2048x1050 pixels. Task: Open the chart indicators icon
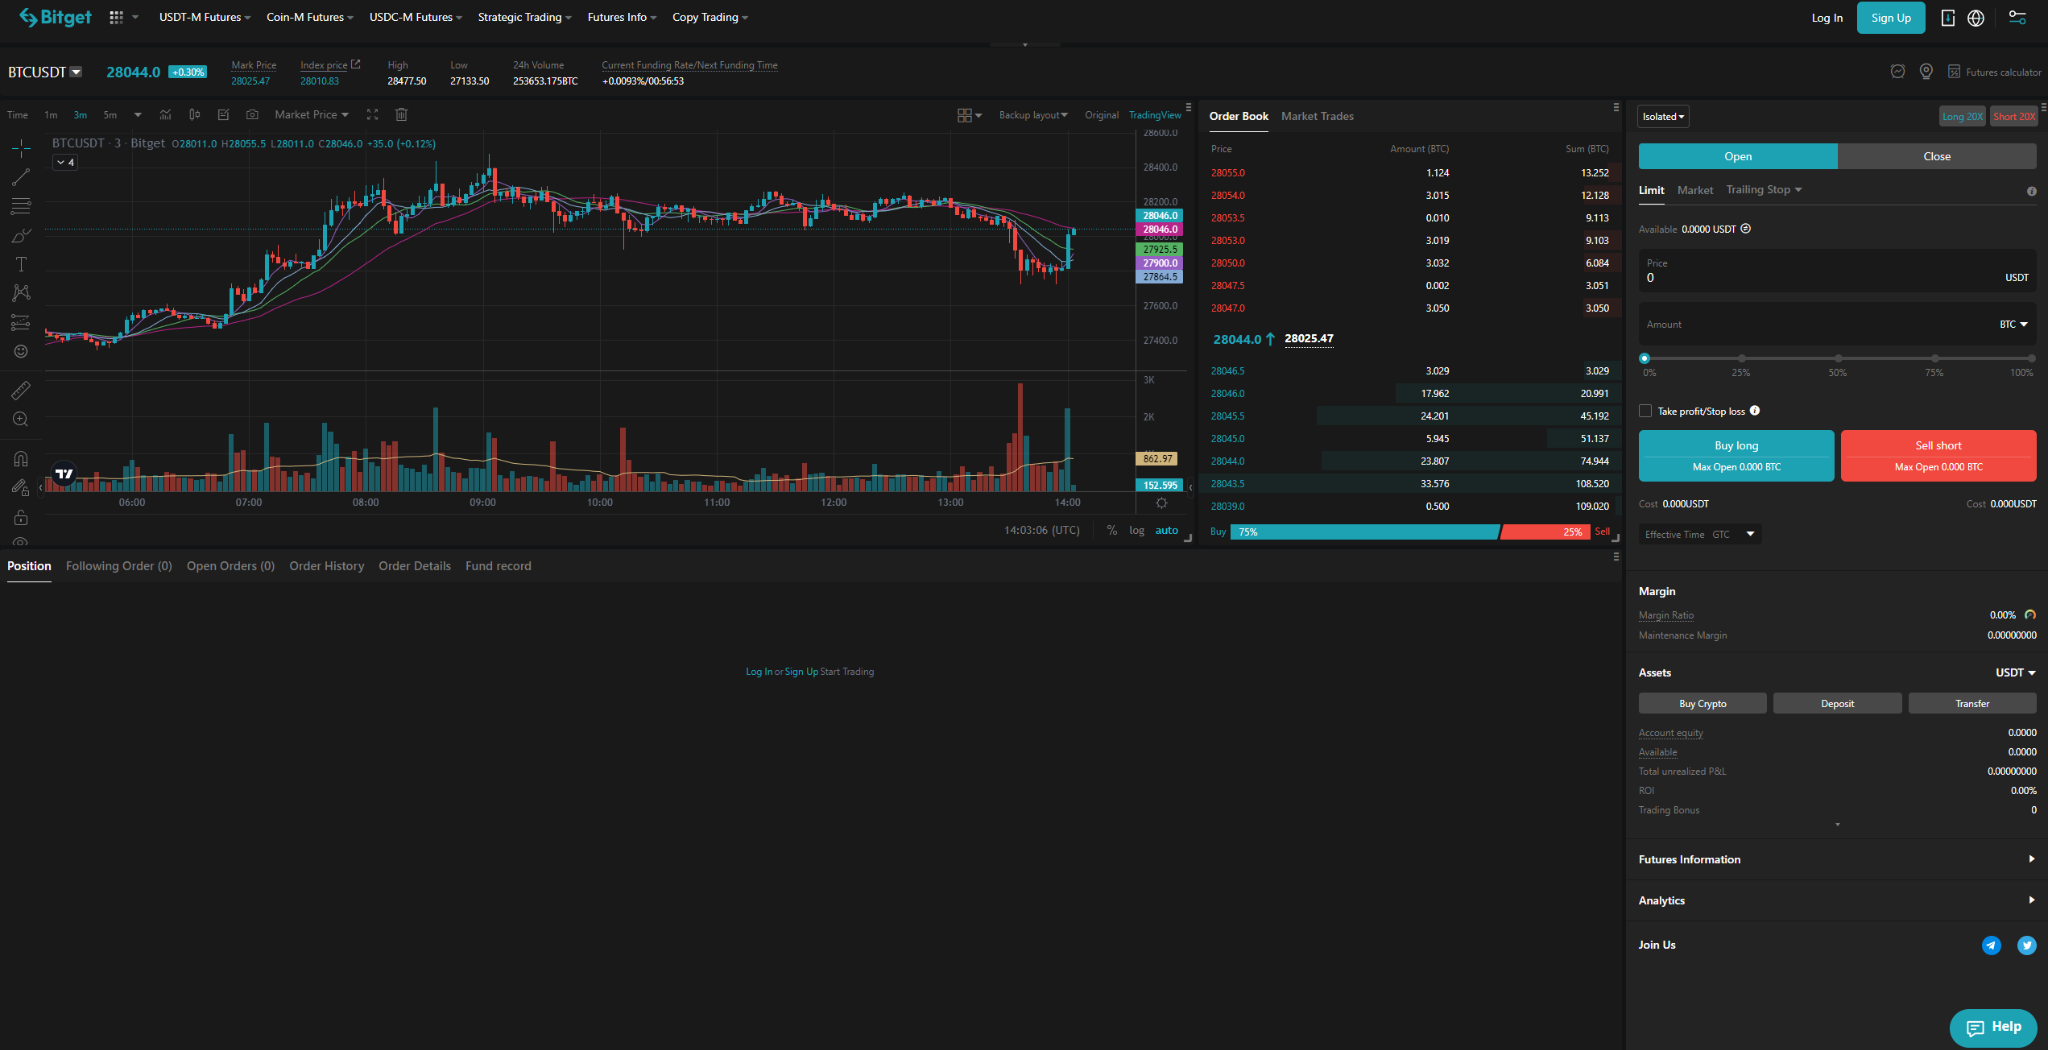[166, 114]
